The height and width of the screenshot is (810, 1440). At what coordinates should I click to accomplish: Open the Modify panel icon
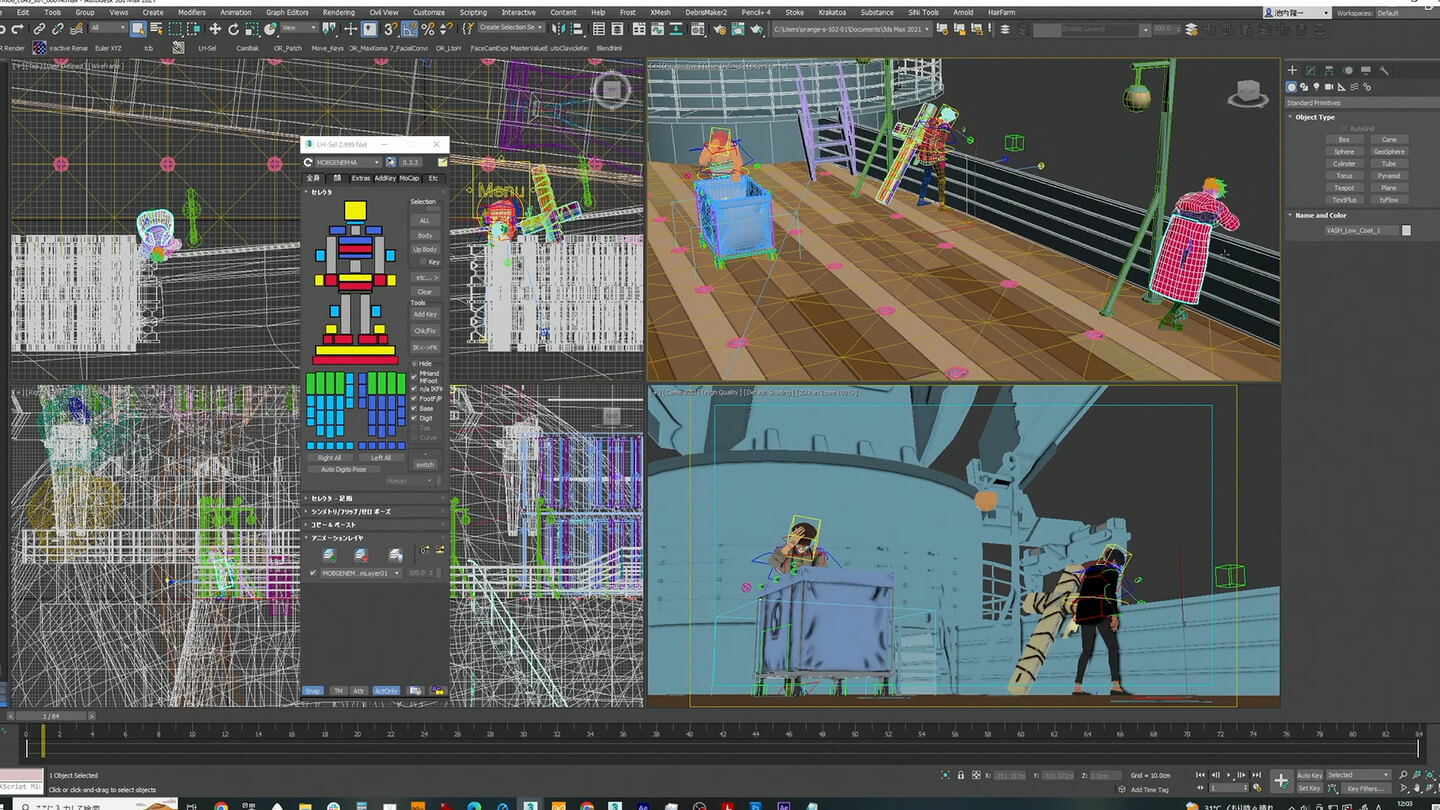point(1311,70)
